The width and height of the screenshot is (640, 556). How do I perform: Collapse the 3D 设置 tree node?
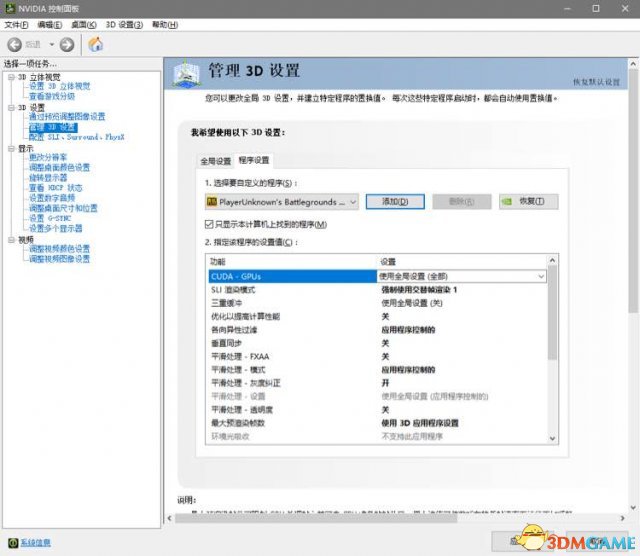[x=11, y=108]
